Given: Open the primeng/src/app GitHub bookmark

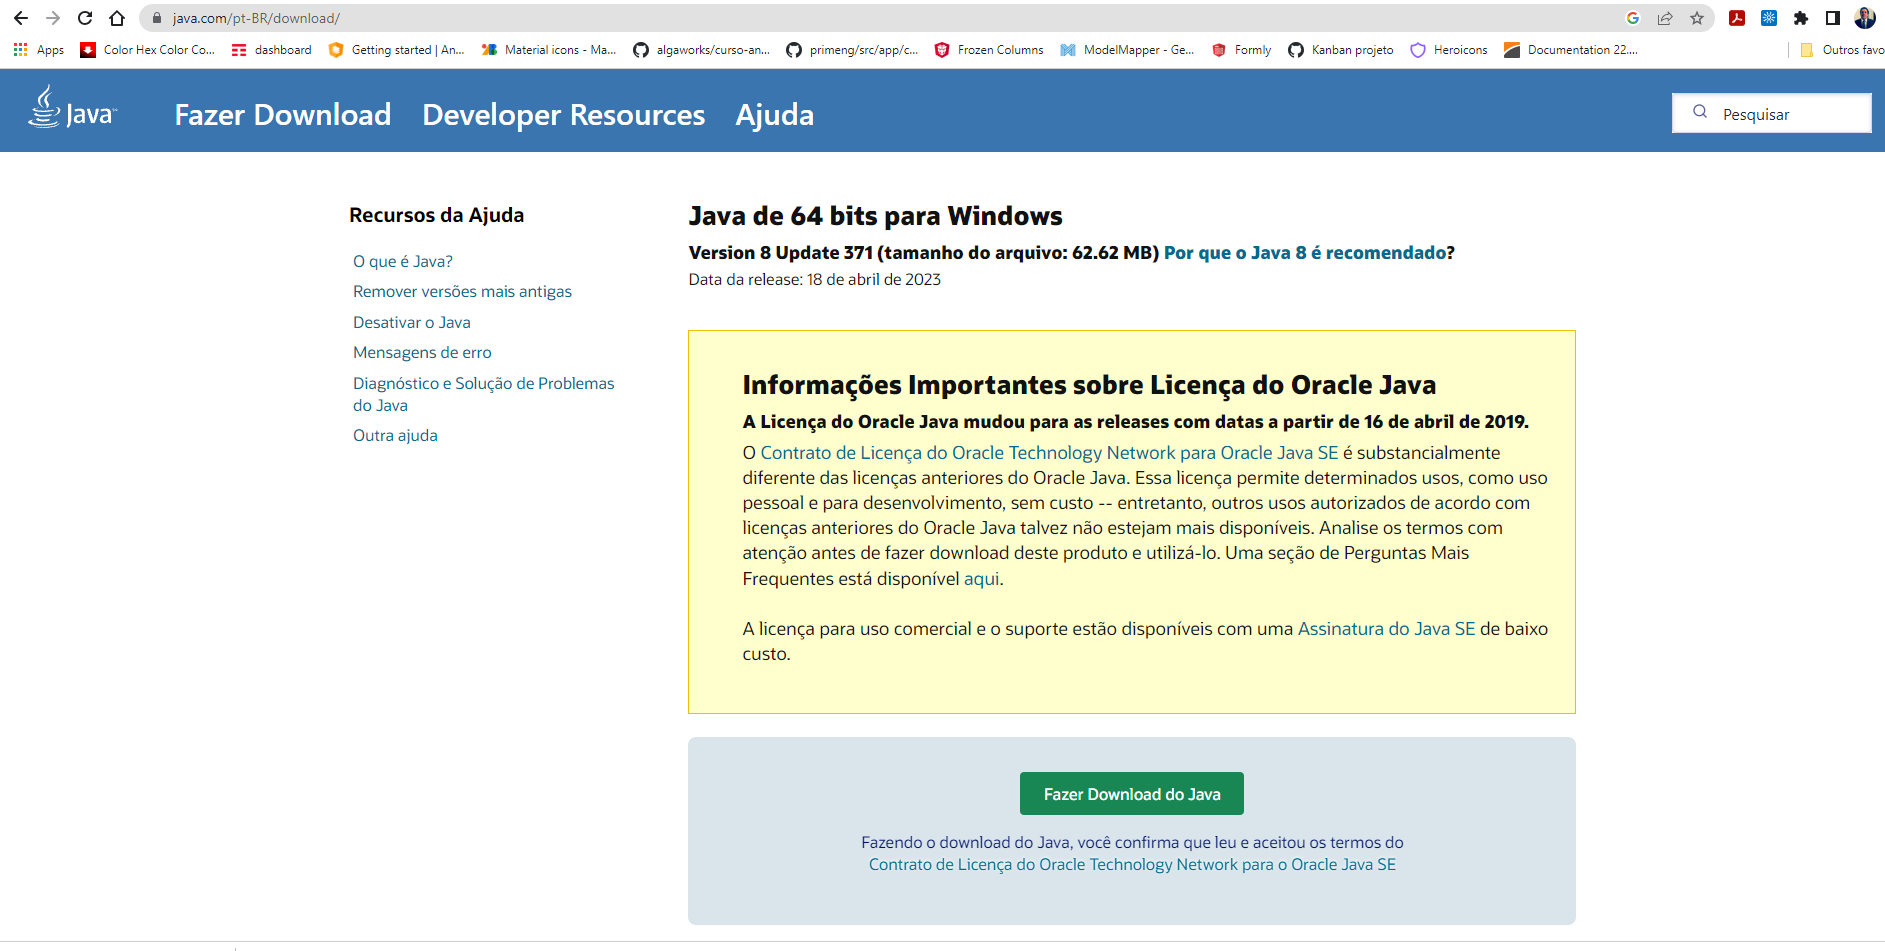Looking at the screenshot, I should (853, 50).
